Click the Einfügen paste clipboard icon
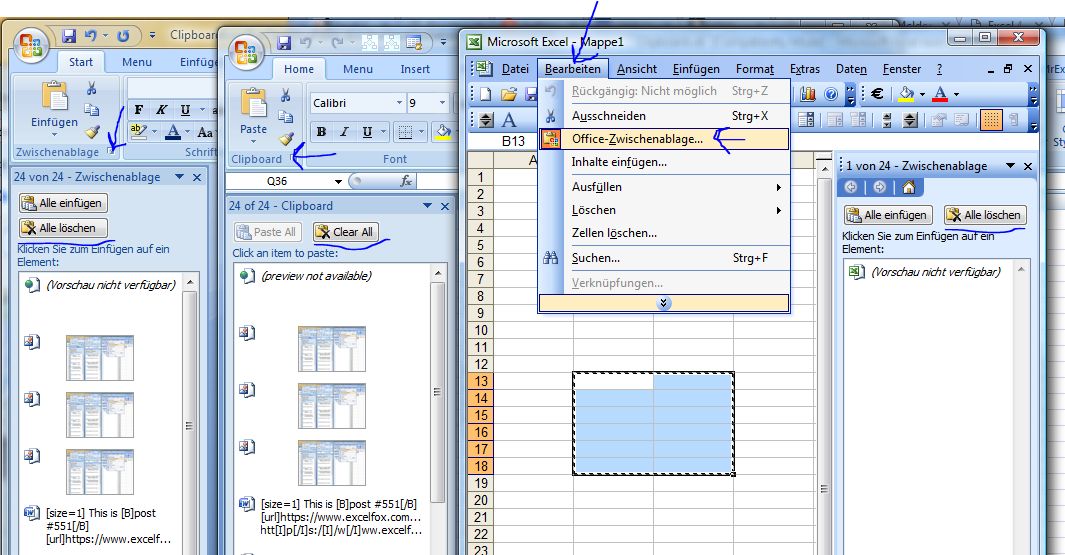1065x555 pixels. (54, 96)
